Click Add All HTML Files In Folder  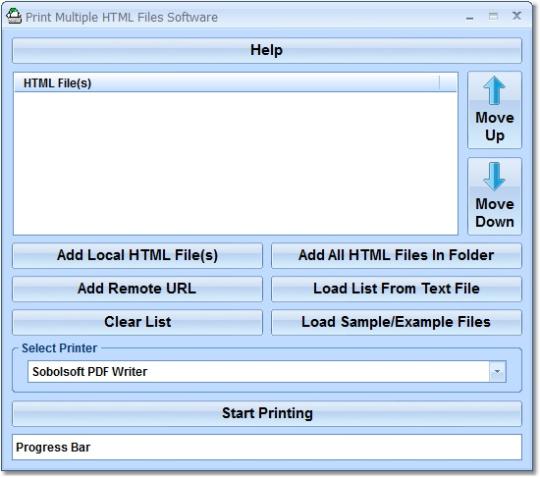396,256
